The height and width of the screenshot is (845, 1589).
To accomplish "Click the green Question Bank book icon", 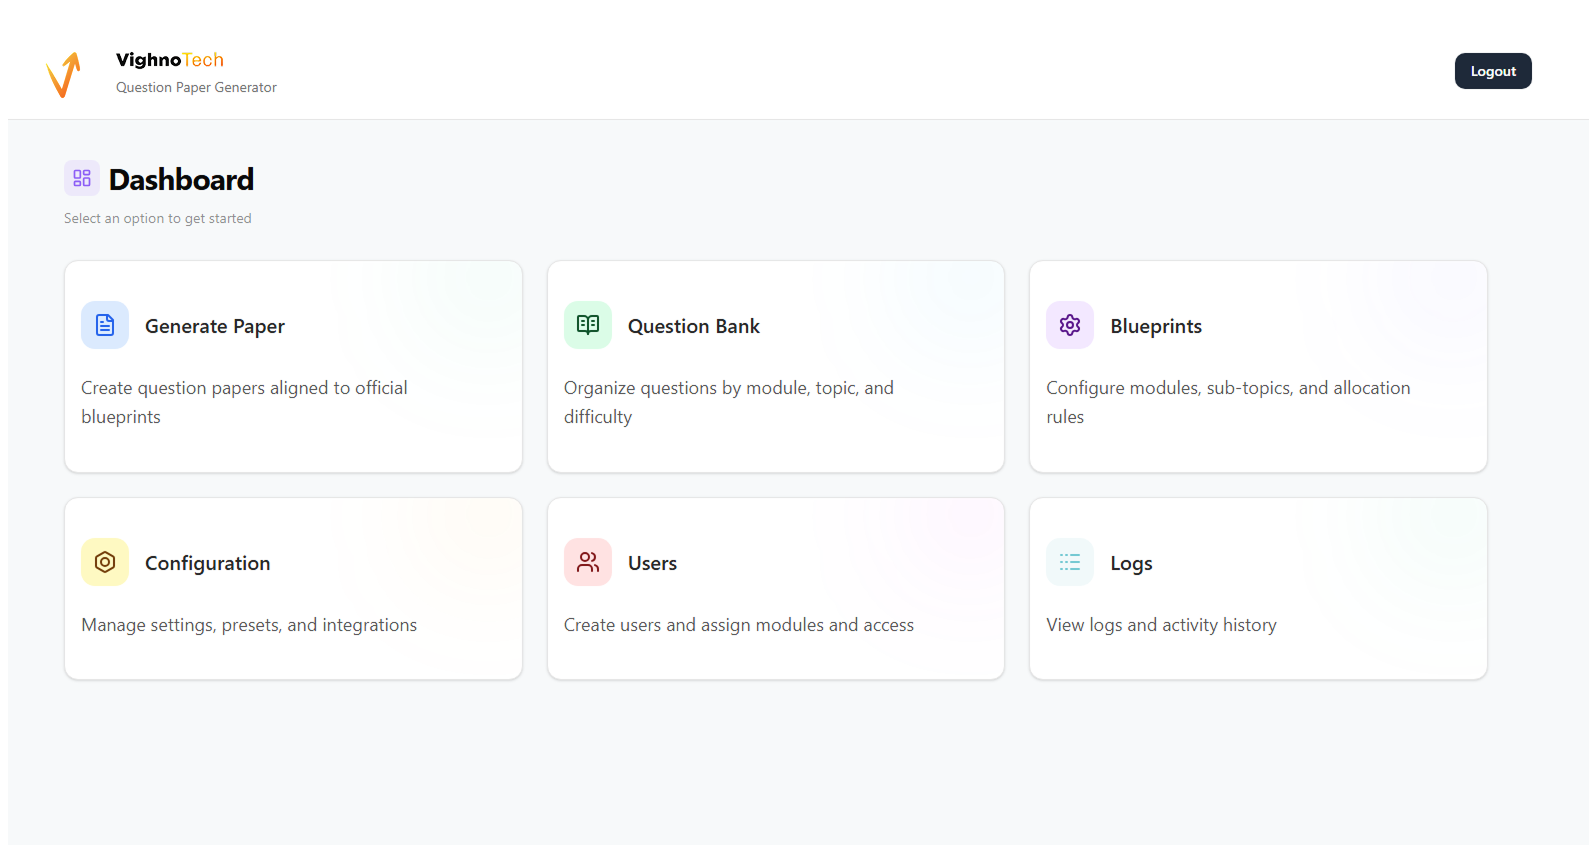I will click(x=588, y=325).
